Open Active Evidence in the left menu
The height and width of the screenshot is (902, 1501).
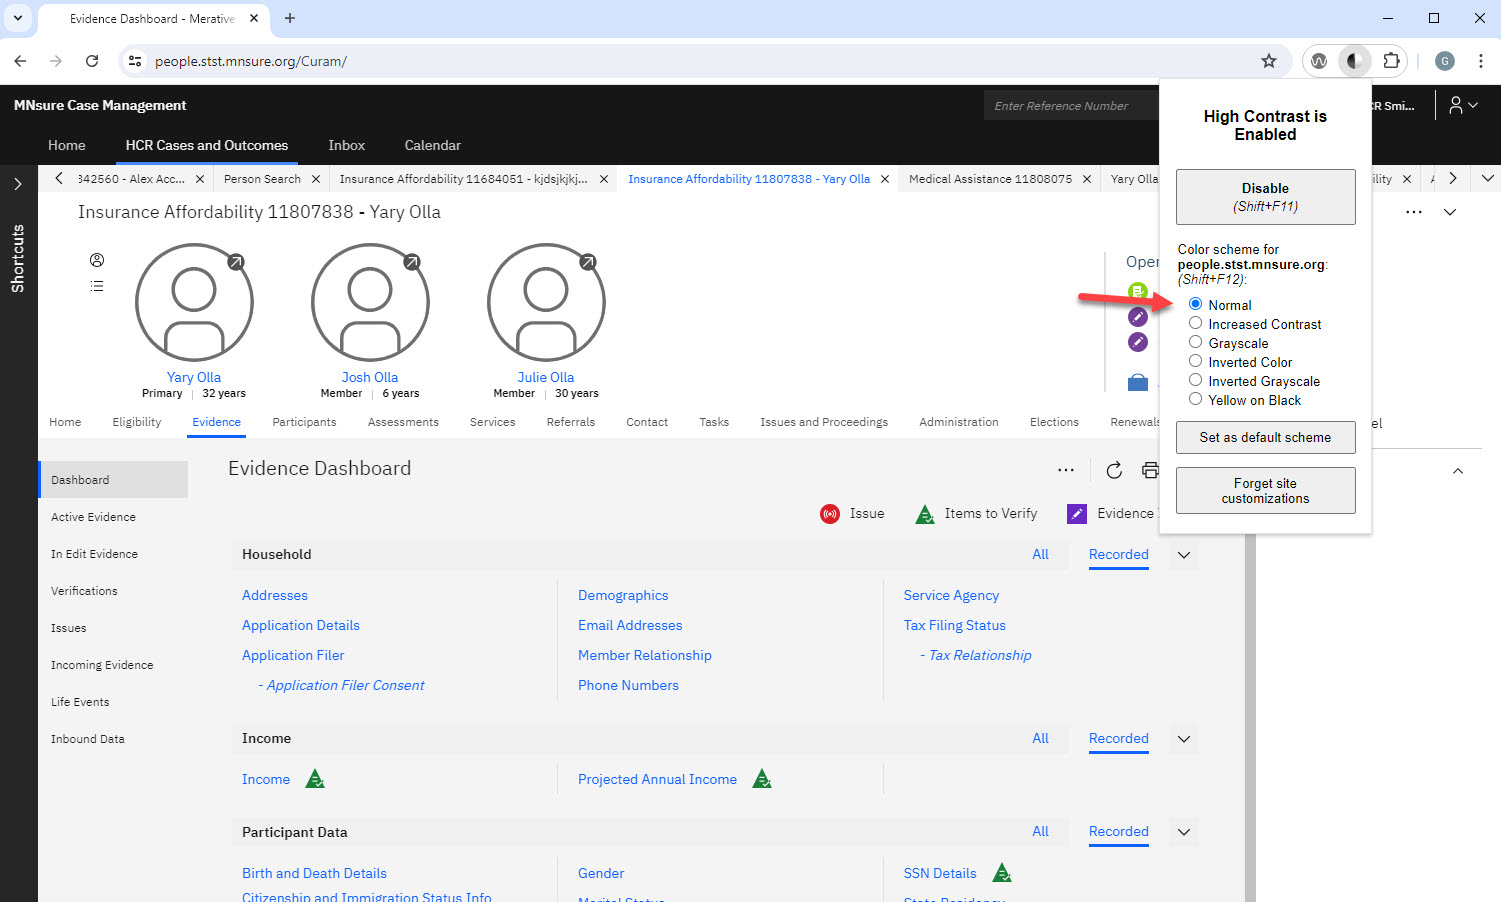tap(93, 517)
